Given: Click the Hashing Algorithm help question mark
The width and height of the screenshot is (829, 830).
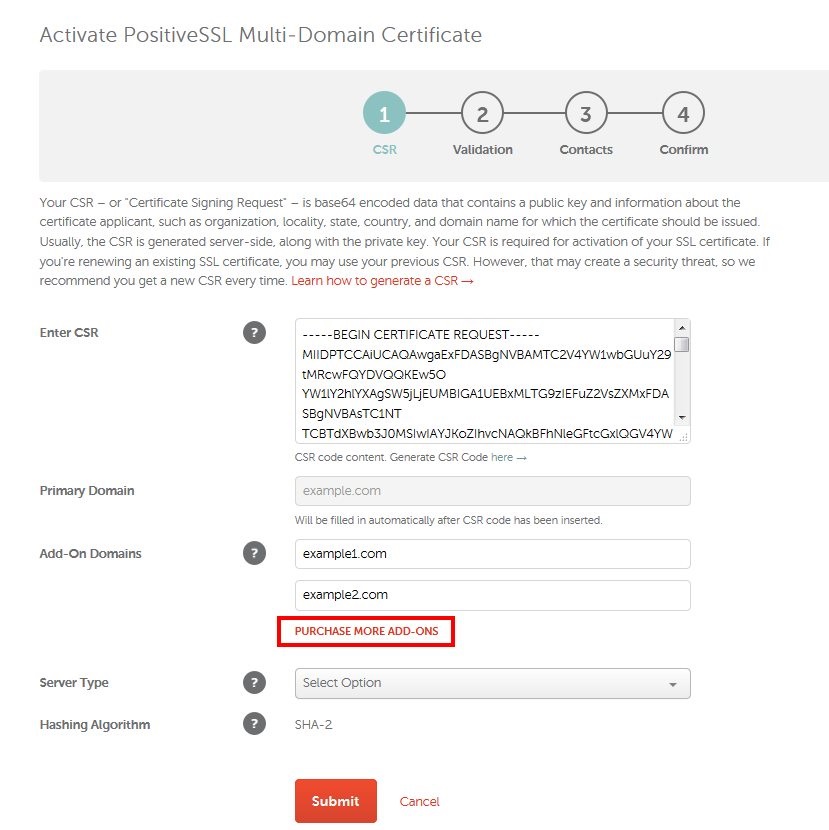Looking at the screenshot, I should [x=255, y=724].
